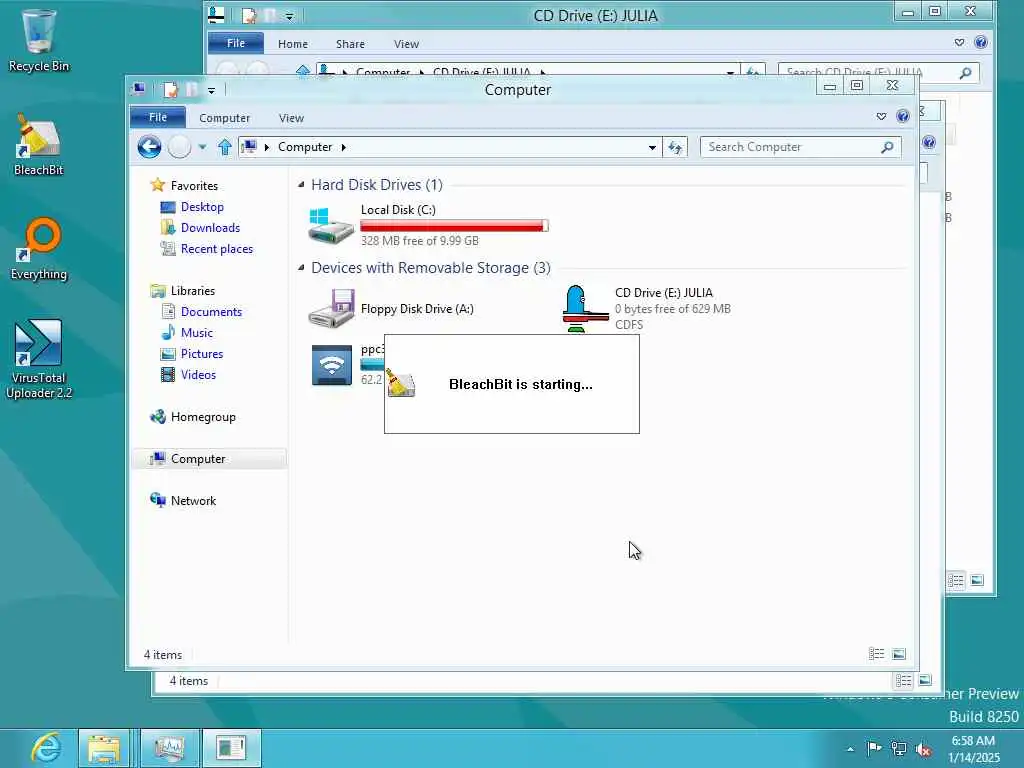Viewport: 1024px width, 768px height.
Task: Open the View tab in CD Drive window
Action: pos(406,44)
